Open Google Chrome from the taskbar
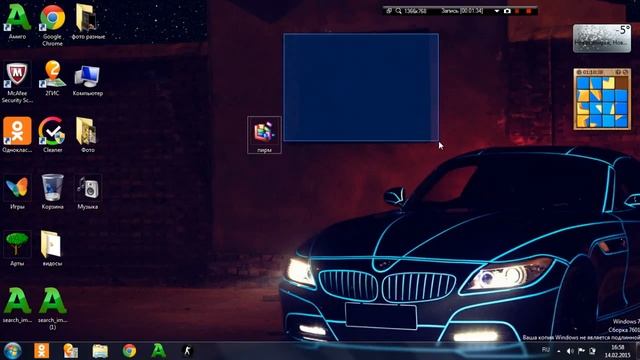 (x=129, y=351)
